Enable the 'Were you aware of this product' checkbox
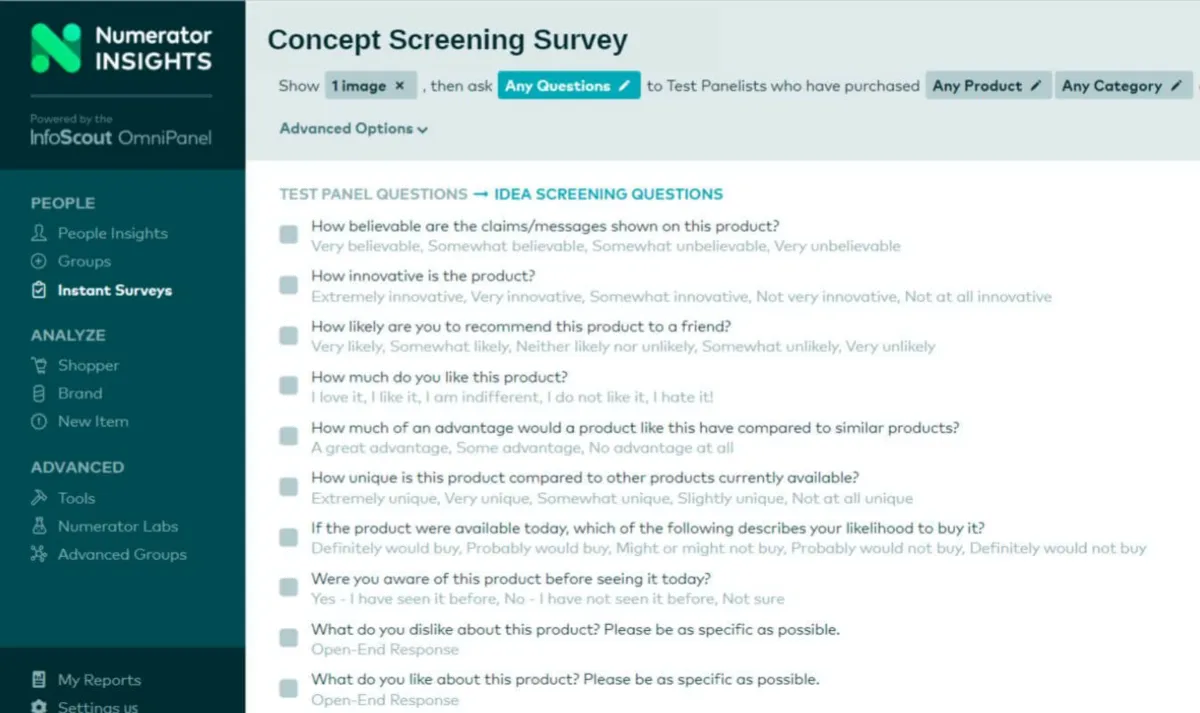Screen dimensions: 1200x713 [289, 587]
